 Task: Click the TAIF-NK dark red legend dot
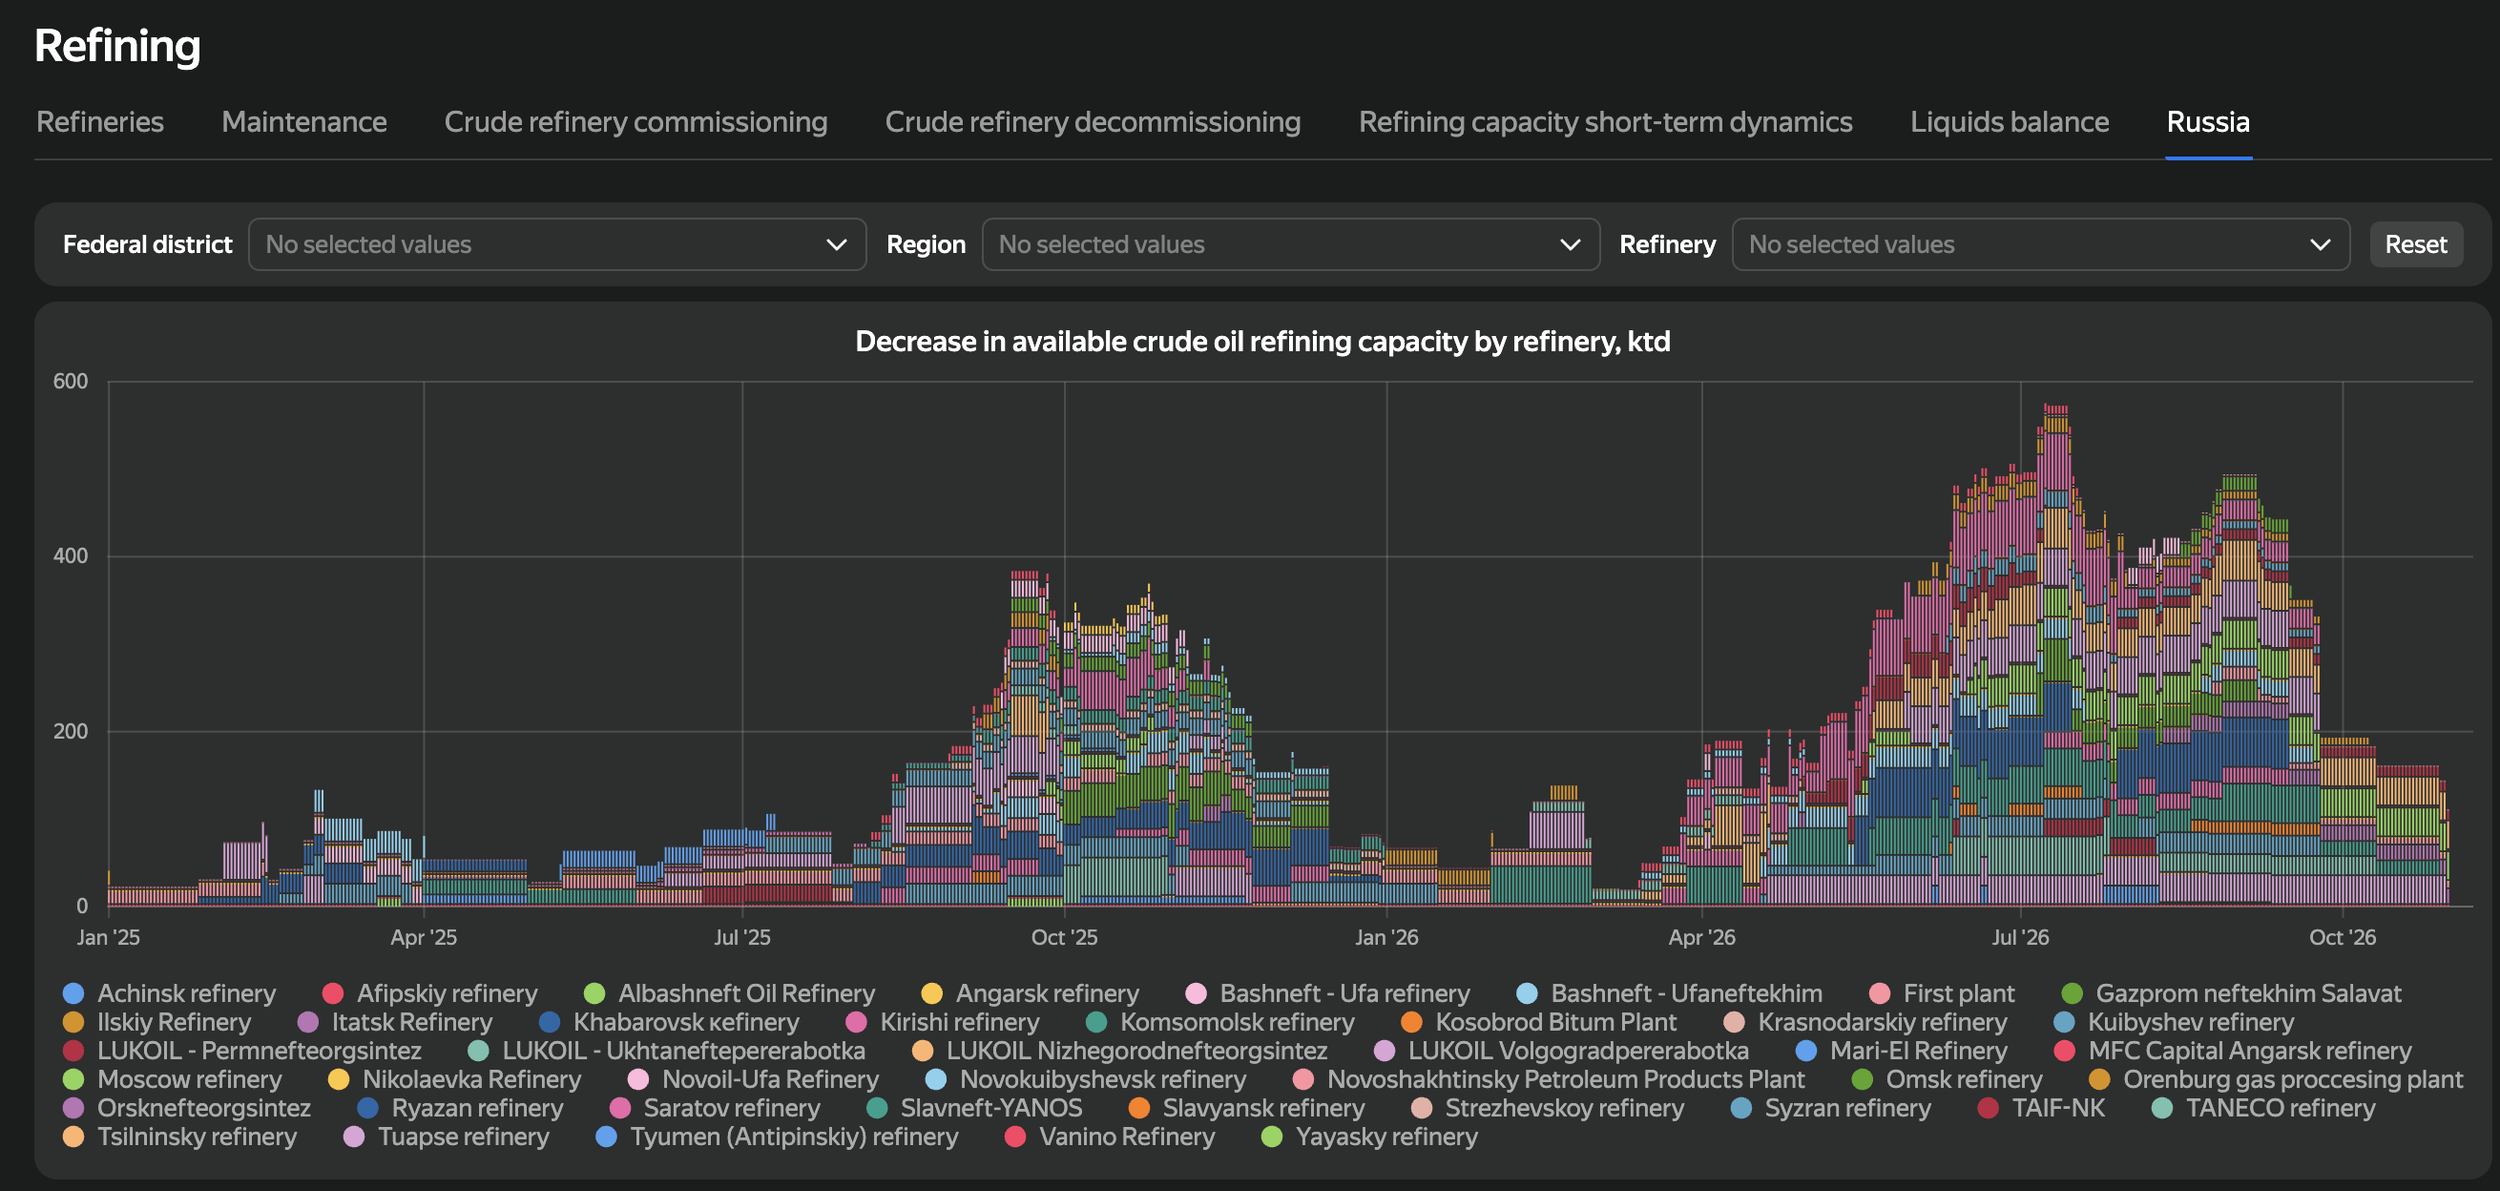[x=1988, y=1108]
